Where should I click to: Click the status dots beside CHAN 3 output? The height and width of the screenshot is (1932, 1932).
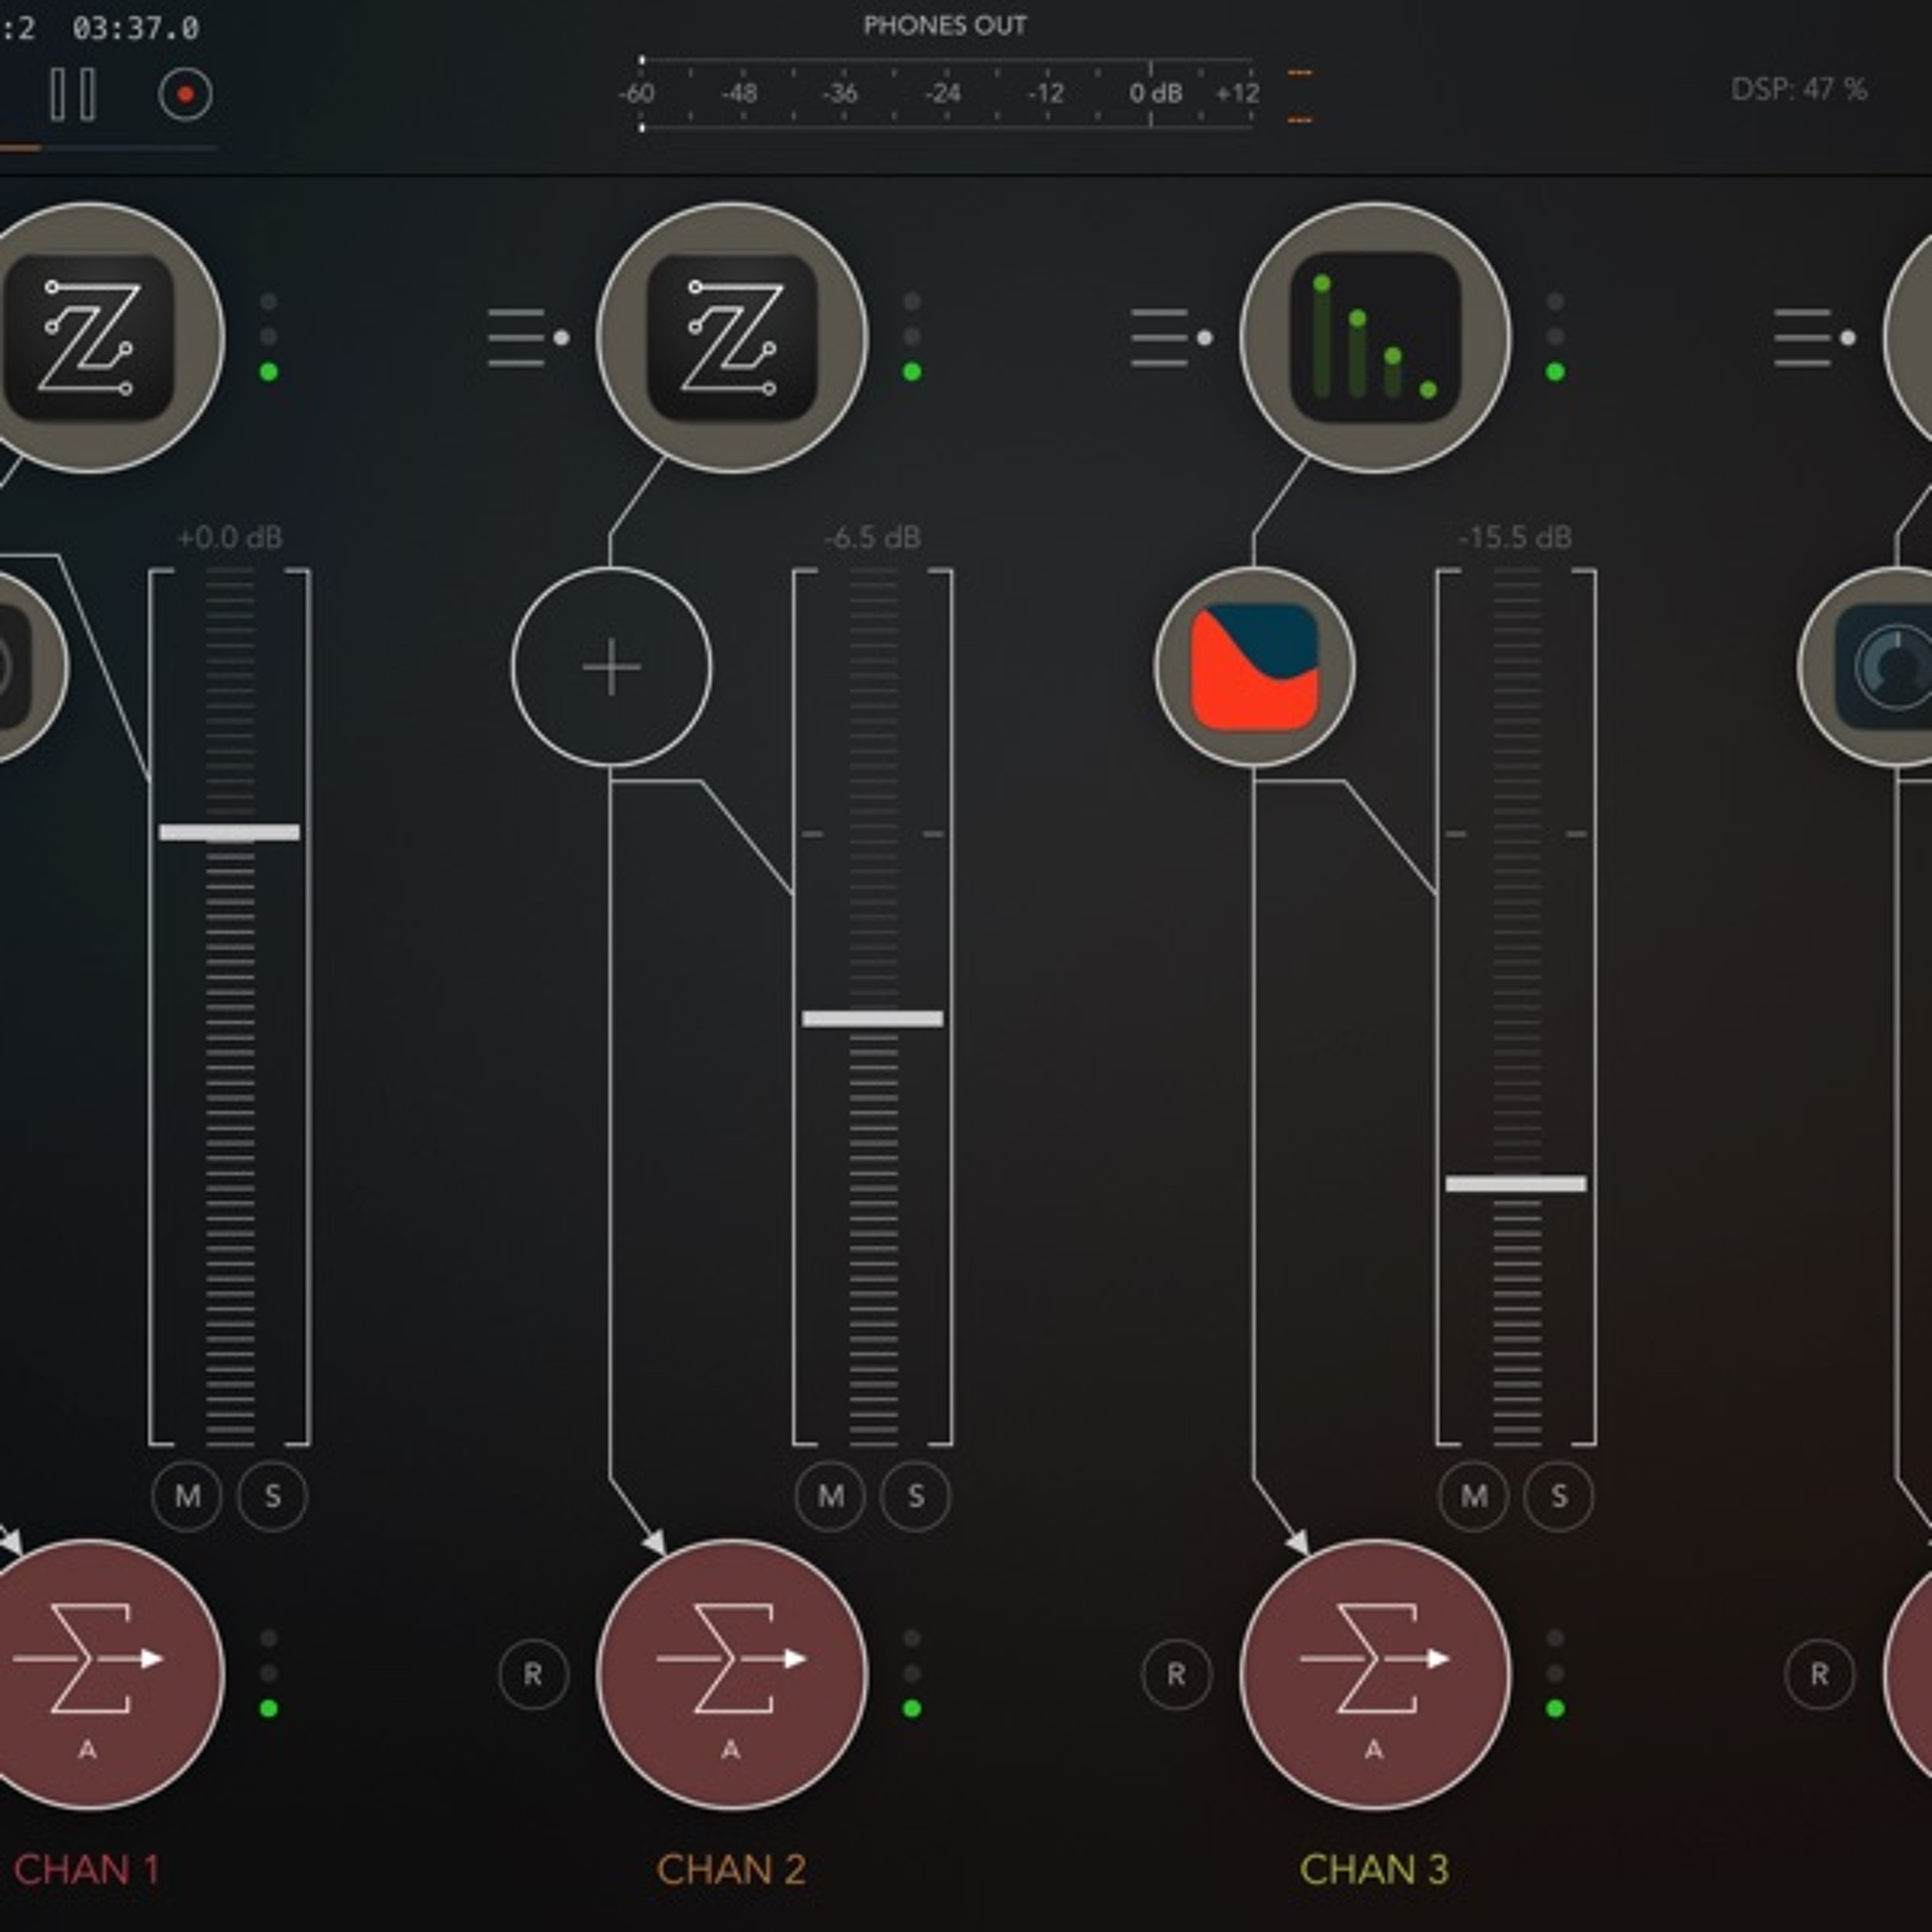[x=1554, y=1674]
